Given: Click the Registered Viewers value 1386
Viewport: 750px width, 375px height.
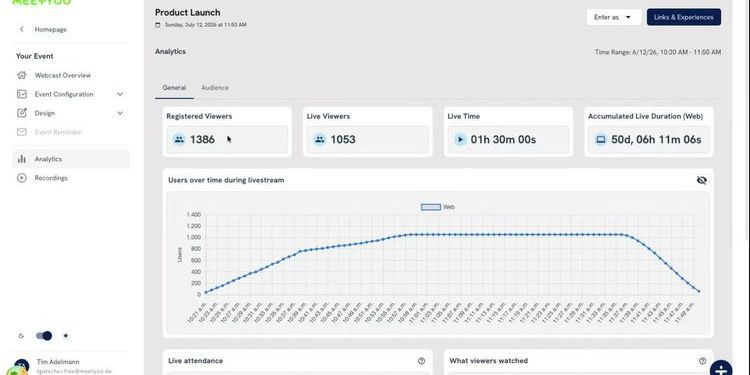Looking at the screenshot, I should 202,140.
